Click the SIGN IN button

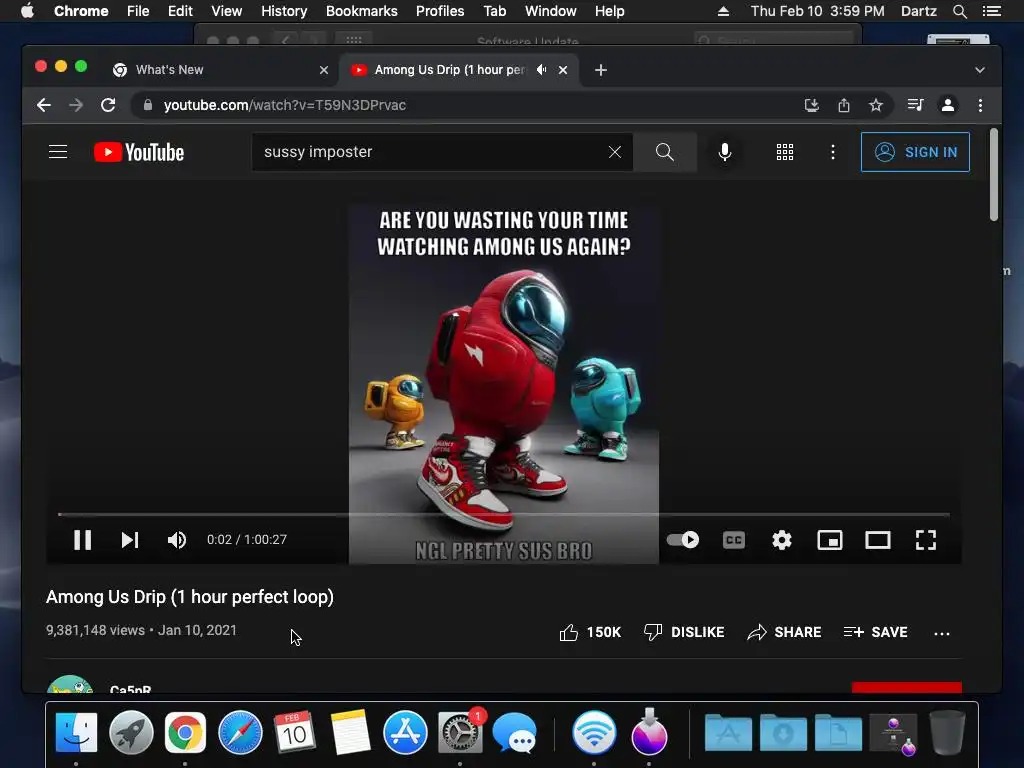coord(916,152)
